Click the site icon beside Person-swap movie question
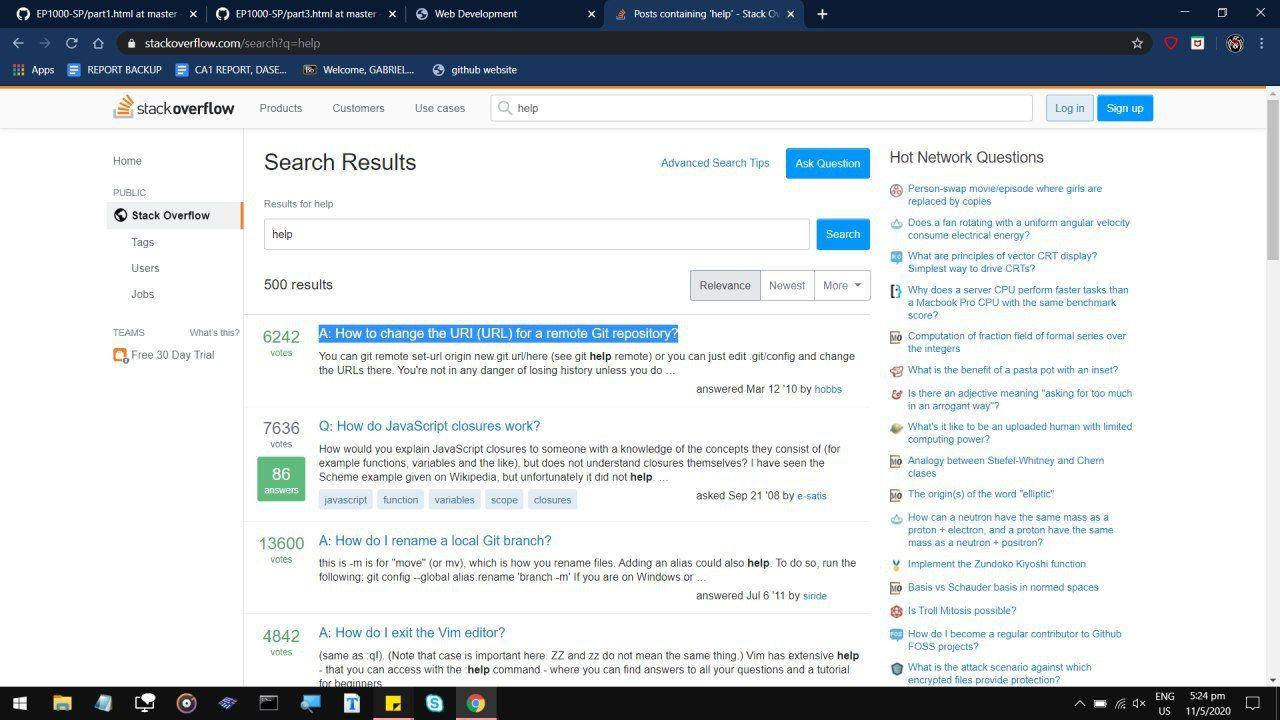The width and height of the screenshot is (1280, 720). point(896,190)
